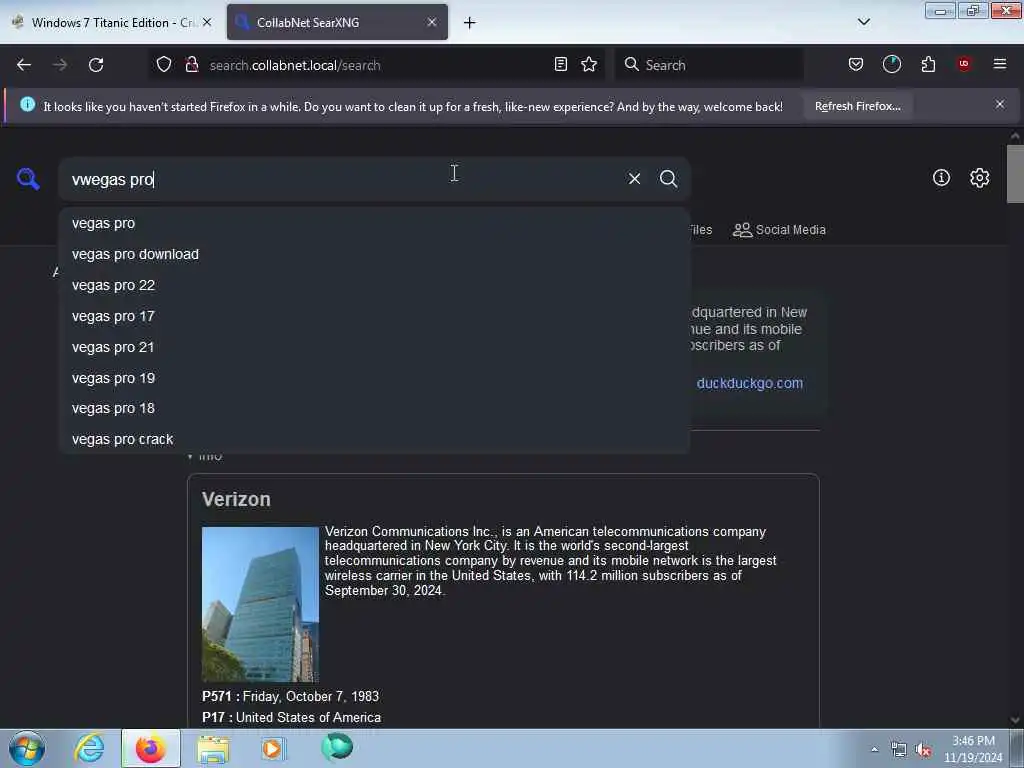Open the Social Media category tab
This screenshot has width=1024, height=768.
pyautogui.click(x=779, y=230)
